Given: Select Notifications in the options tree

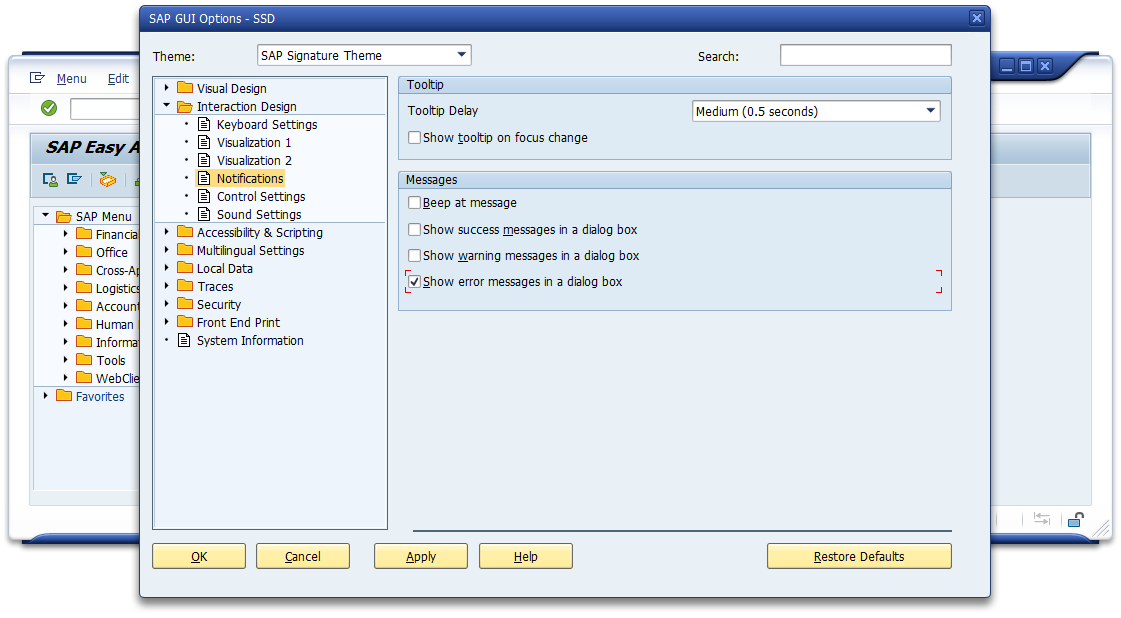Looking at the screenshot, I should click(x=250, y=178).
